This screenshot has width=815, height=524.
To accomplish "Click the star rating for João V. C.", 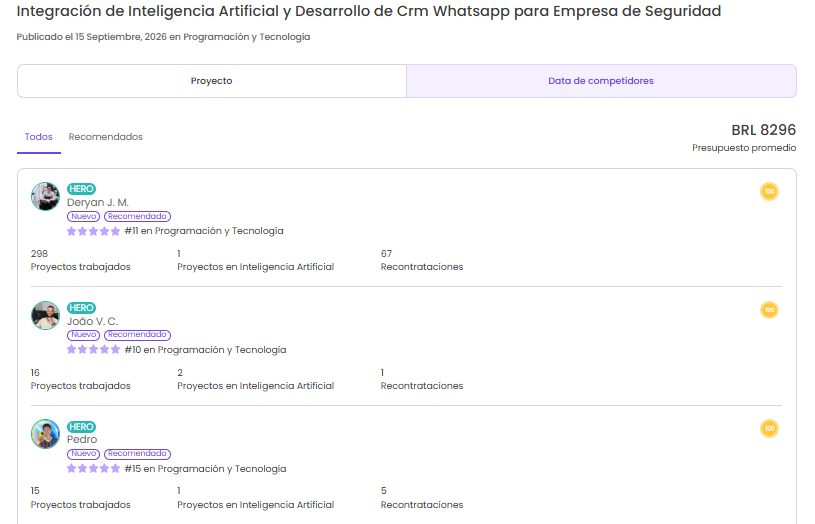I will pyautogui.click(x=94, y=349).
